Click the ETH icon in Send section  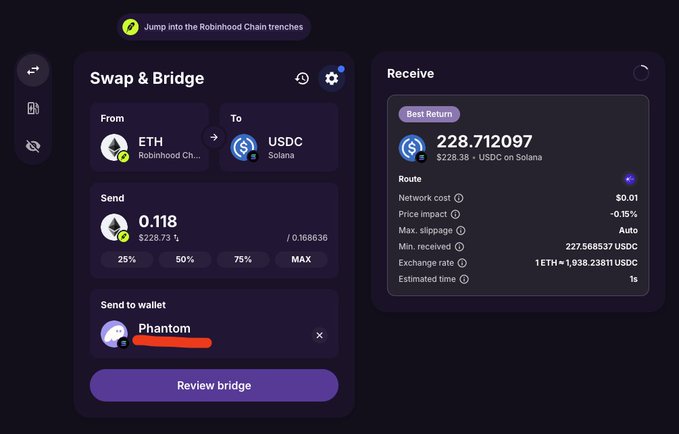pyautogui.click(x=114, y=227)
